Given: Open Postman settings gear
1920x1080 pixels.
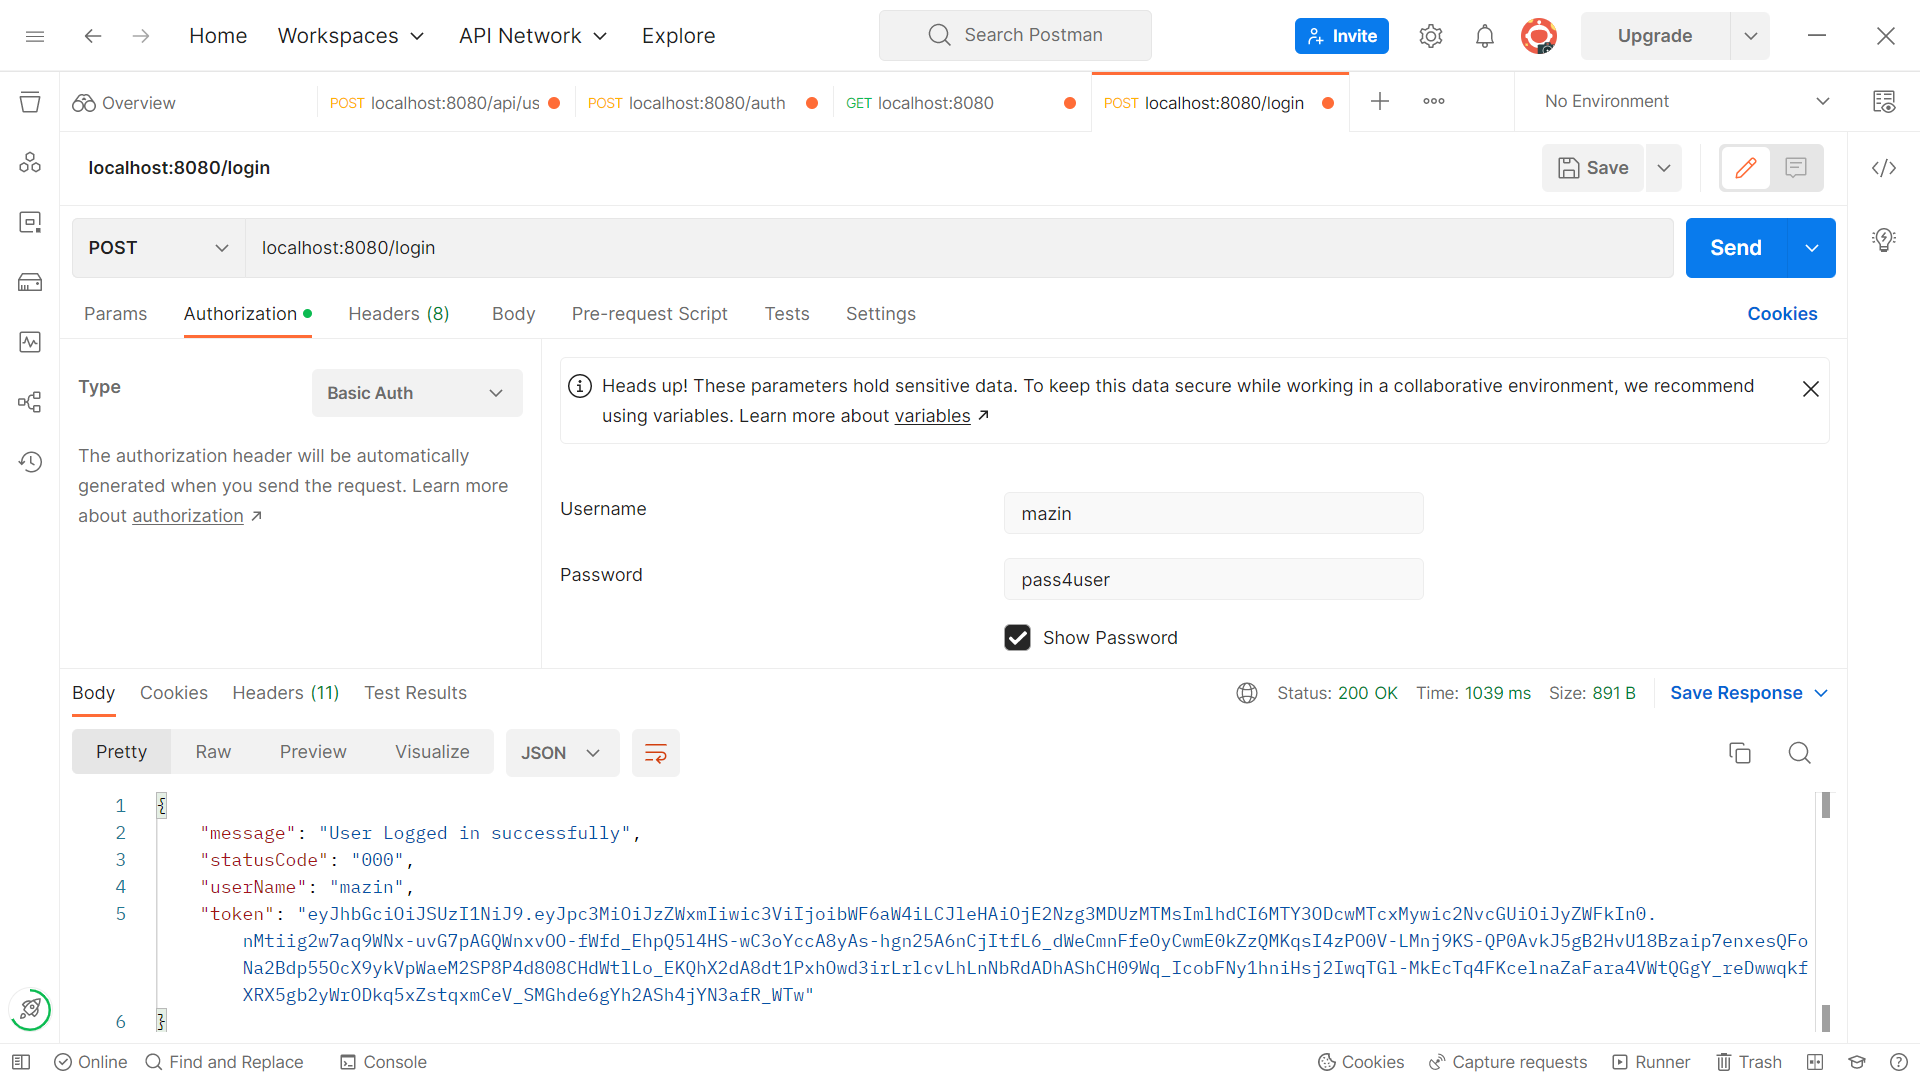Looking at the screenshot, I should tap(1430, 35).
